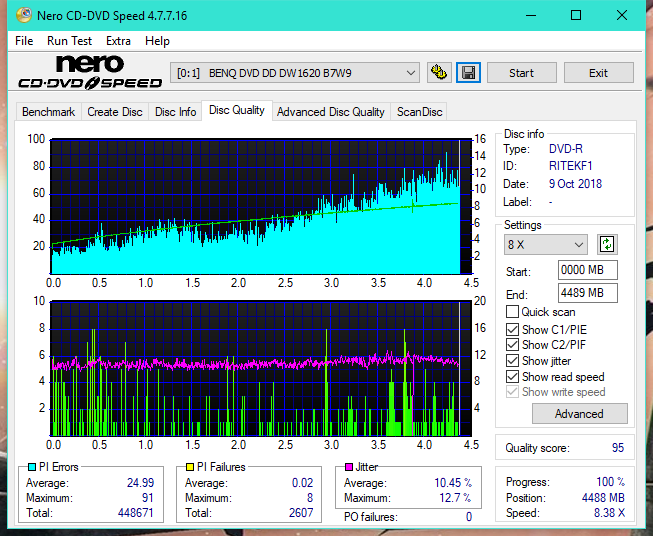Image resolution: width=653 pixels, height=536 pixels.
Task: Uncheck Show C2/PIF
Action: tap(512, 344)
